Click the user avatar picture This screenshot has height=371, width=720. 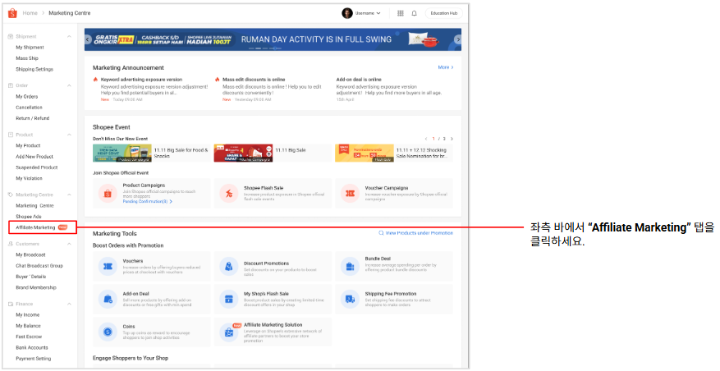pyautogui.click(x=347, y=13)
